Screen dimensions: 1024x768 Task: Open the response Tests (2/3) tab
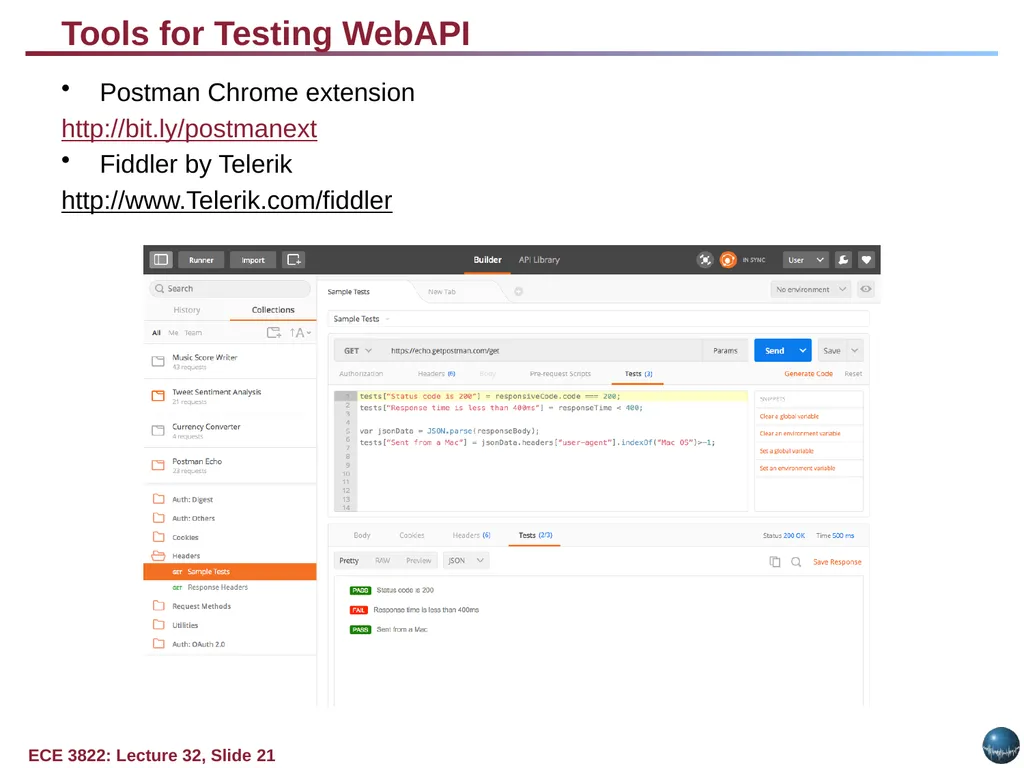click(536, 536)
